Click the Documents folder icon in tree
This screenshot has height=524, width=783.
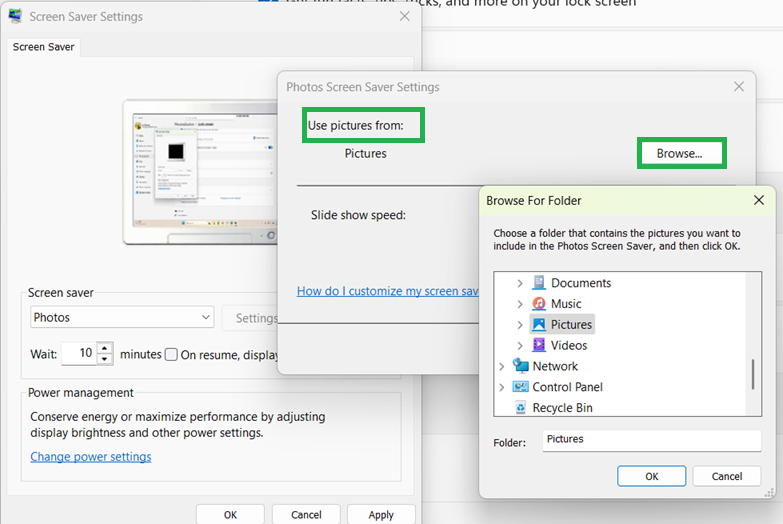tap(539, 283)
